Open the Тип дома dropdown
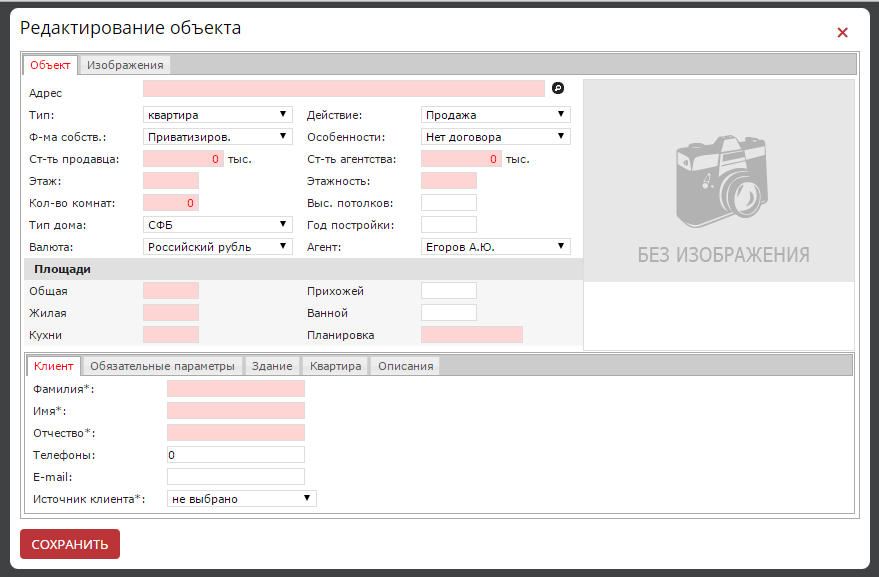 click(x=217, y=225)
